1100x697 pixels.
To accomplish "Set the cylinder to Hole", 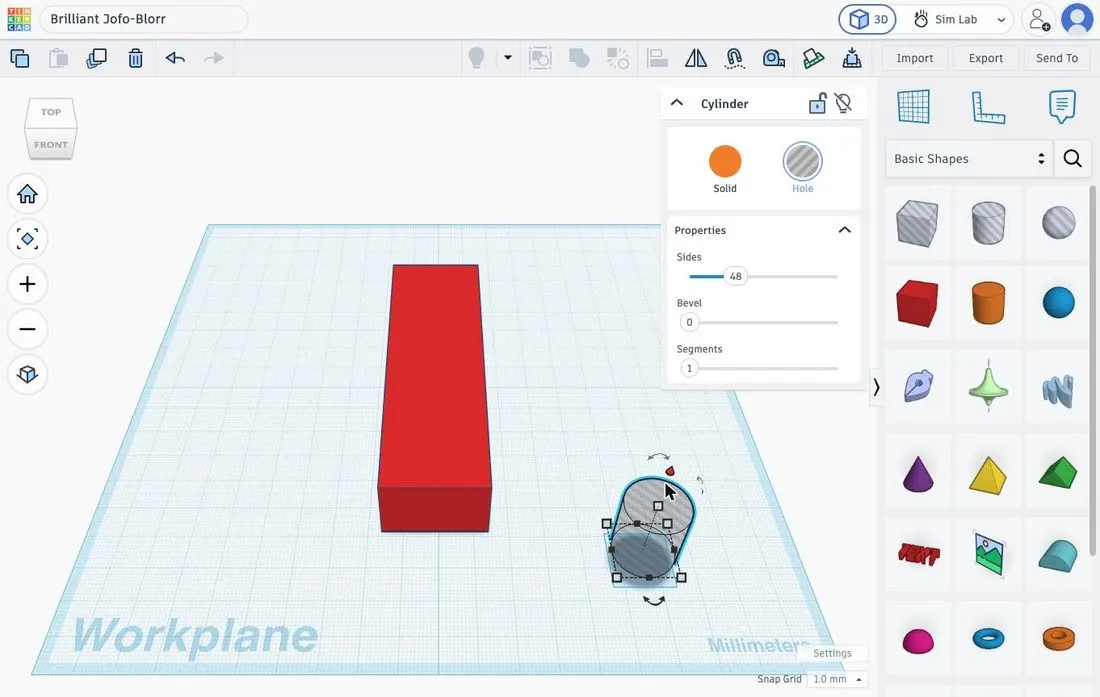I will 803,168.
